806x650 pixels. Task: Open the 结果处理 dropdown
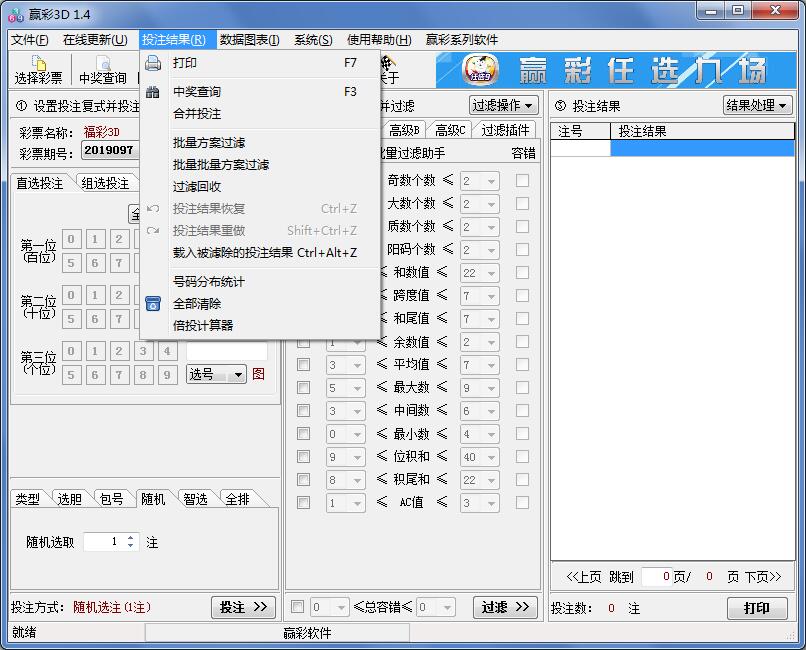click(758, 104)
